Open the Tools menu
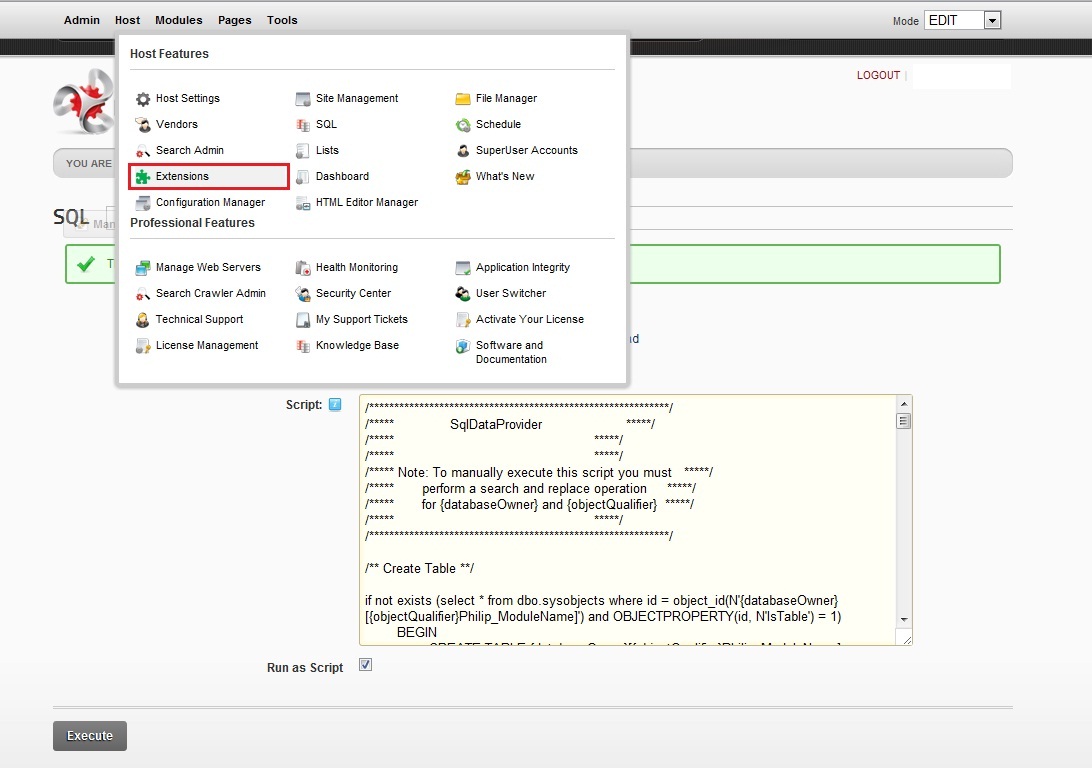The image size is (1092, 768). pyautogui.click(x=282, y=19)
